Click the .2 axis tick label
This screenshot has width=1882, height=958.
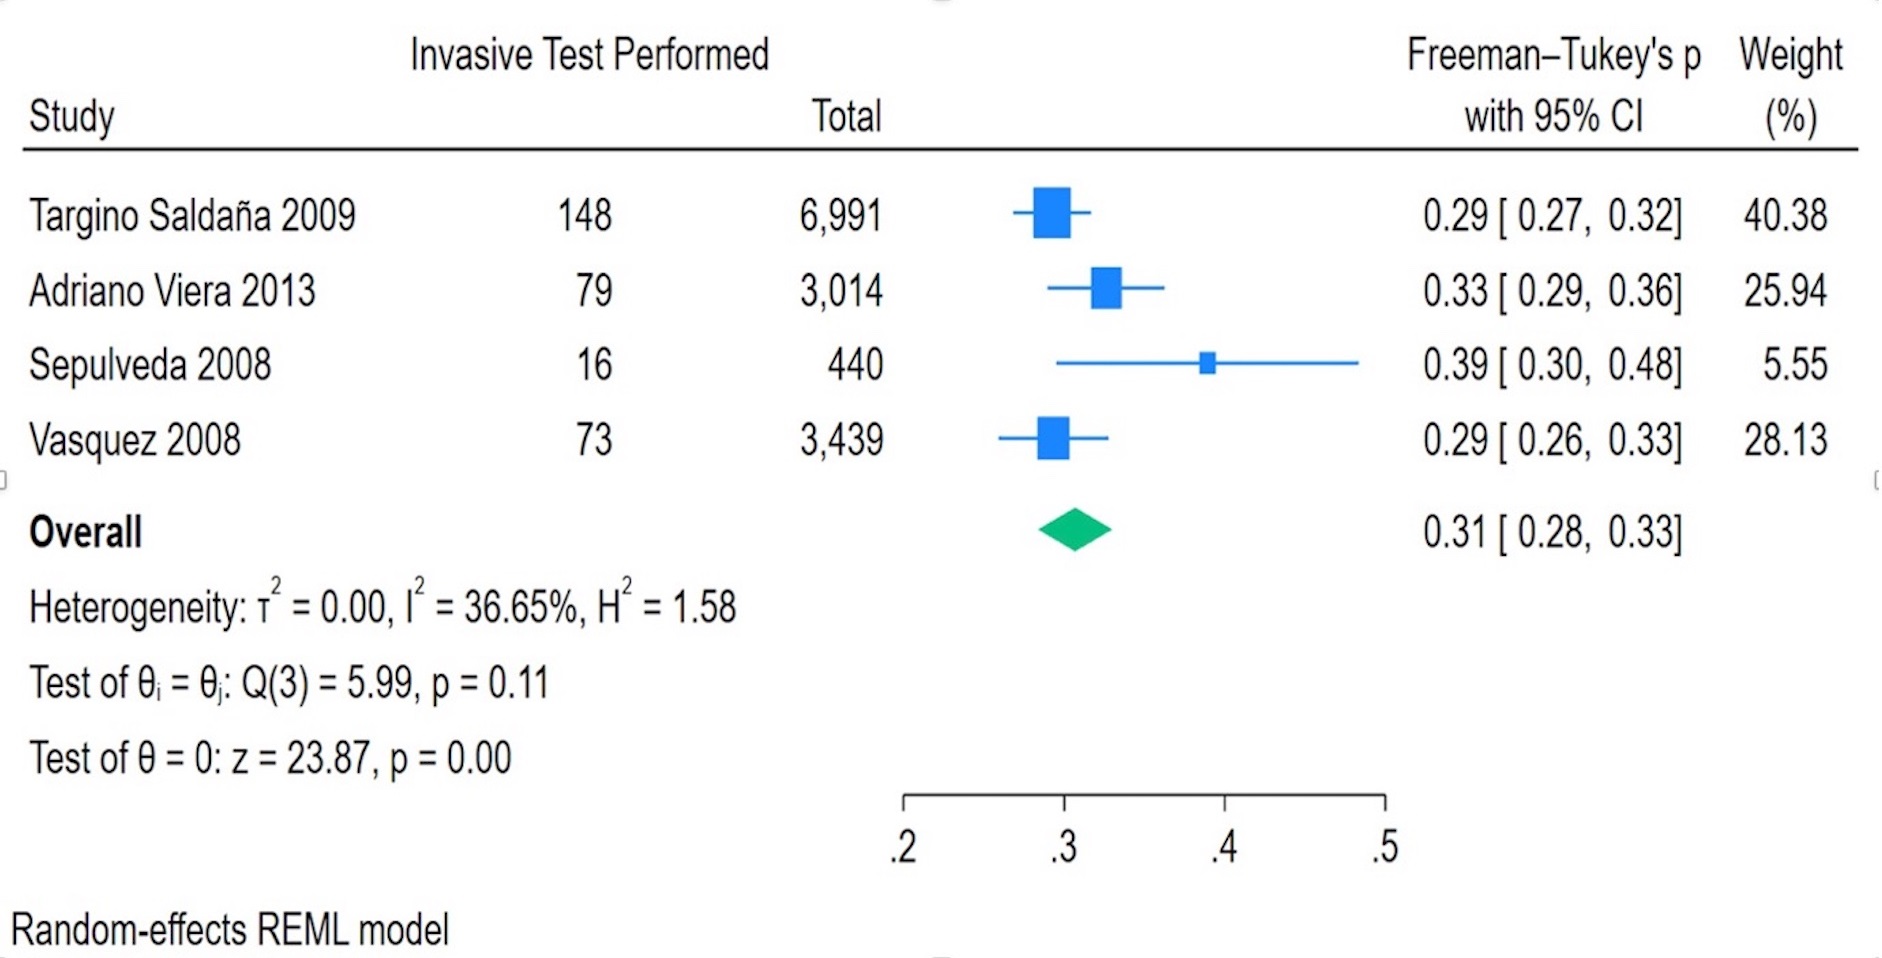coord(903,847)
